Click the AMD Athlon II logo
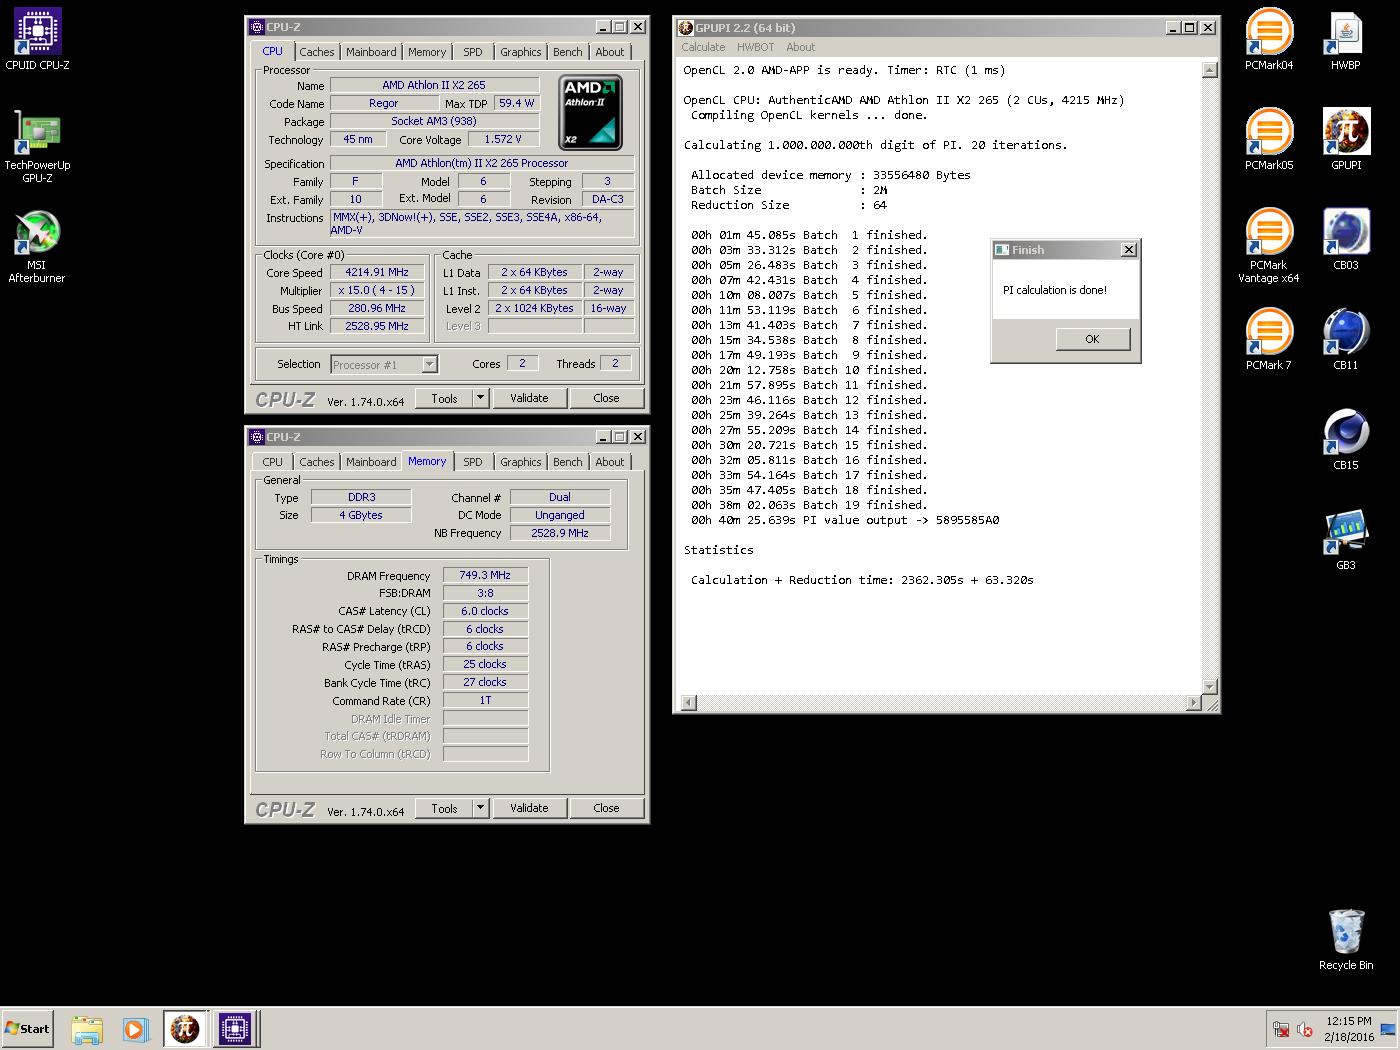Screen dimensions: 1400x1050 point(590,112)
